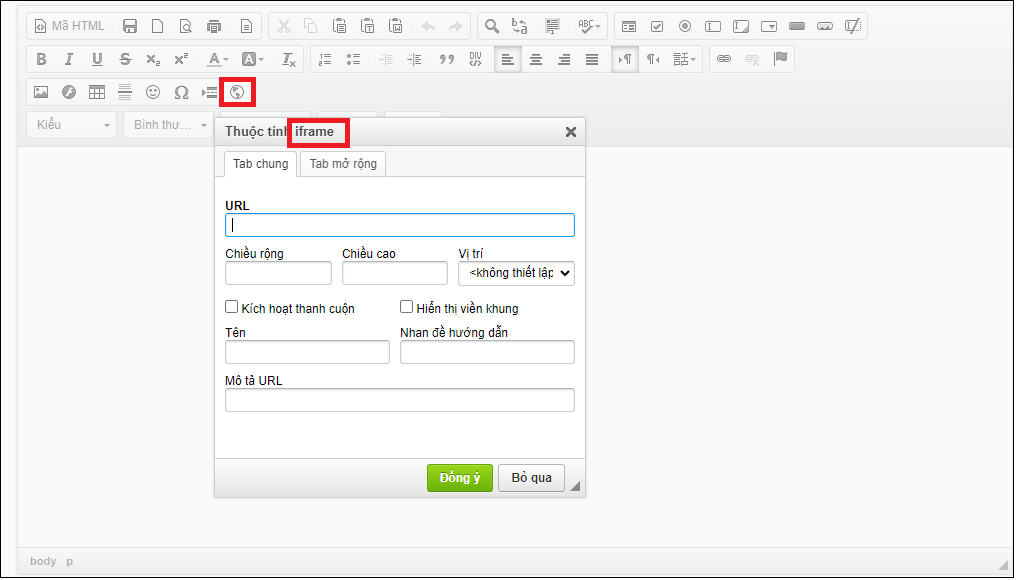Click the Find magnifier icon
This screenshot has width=1018, height=580.
(x=491, y=26)
